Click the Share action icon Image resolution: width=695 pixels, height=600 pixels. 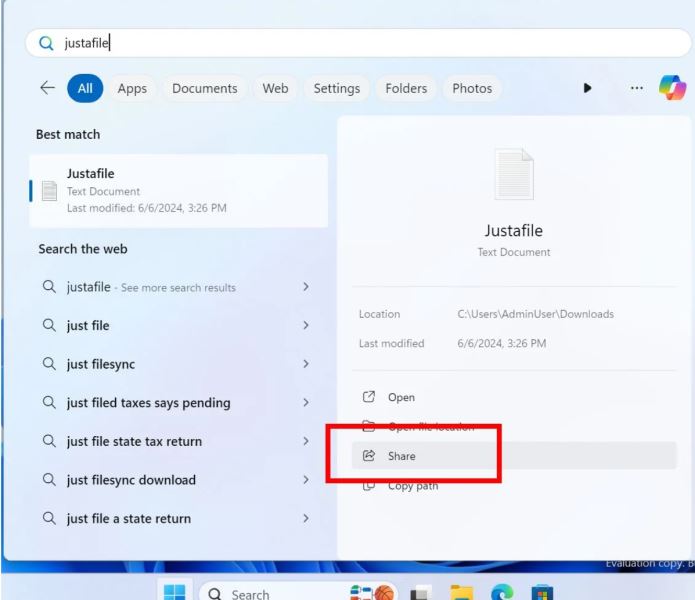pyautogui.click(x=369, y=456)
